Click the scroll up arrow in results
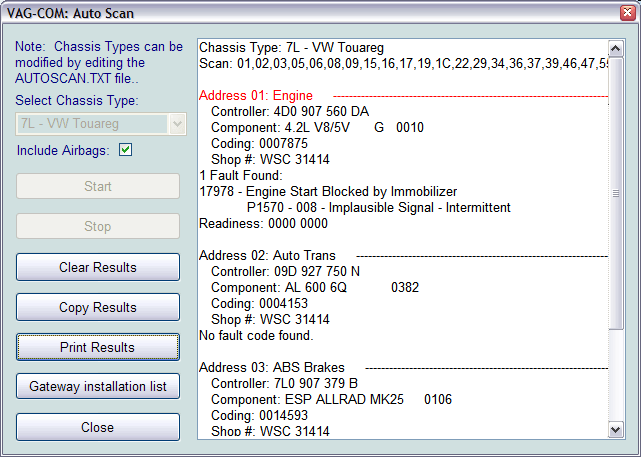Image resolution: width=641 pixels, height=457 pixels. (616, 48)
